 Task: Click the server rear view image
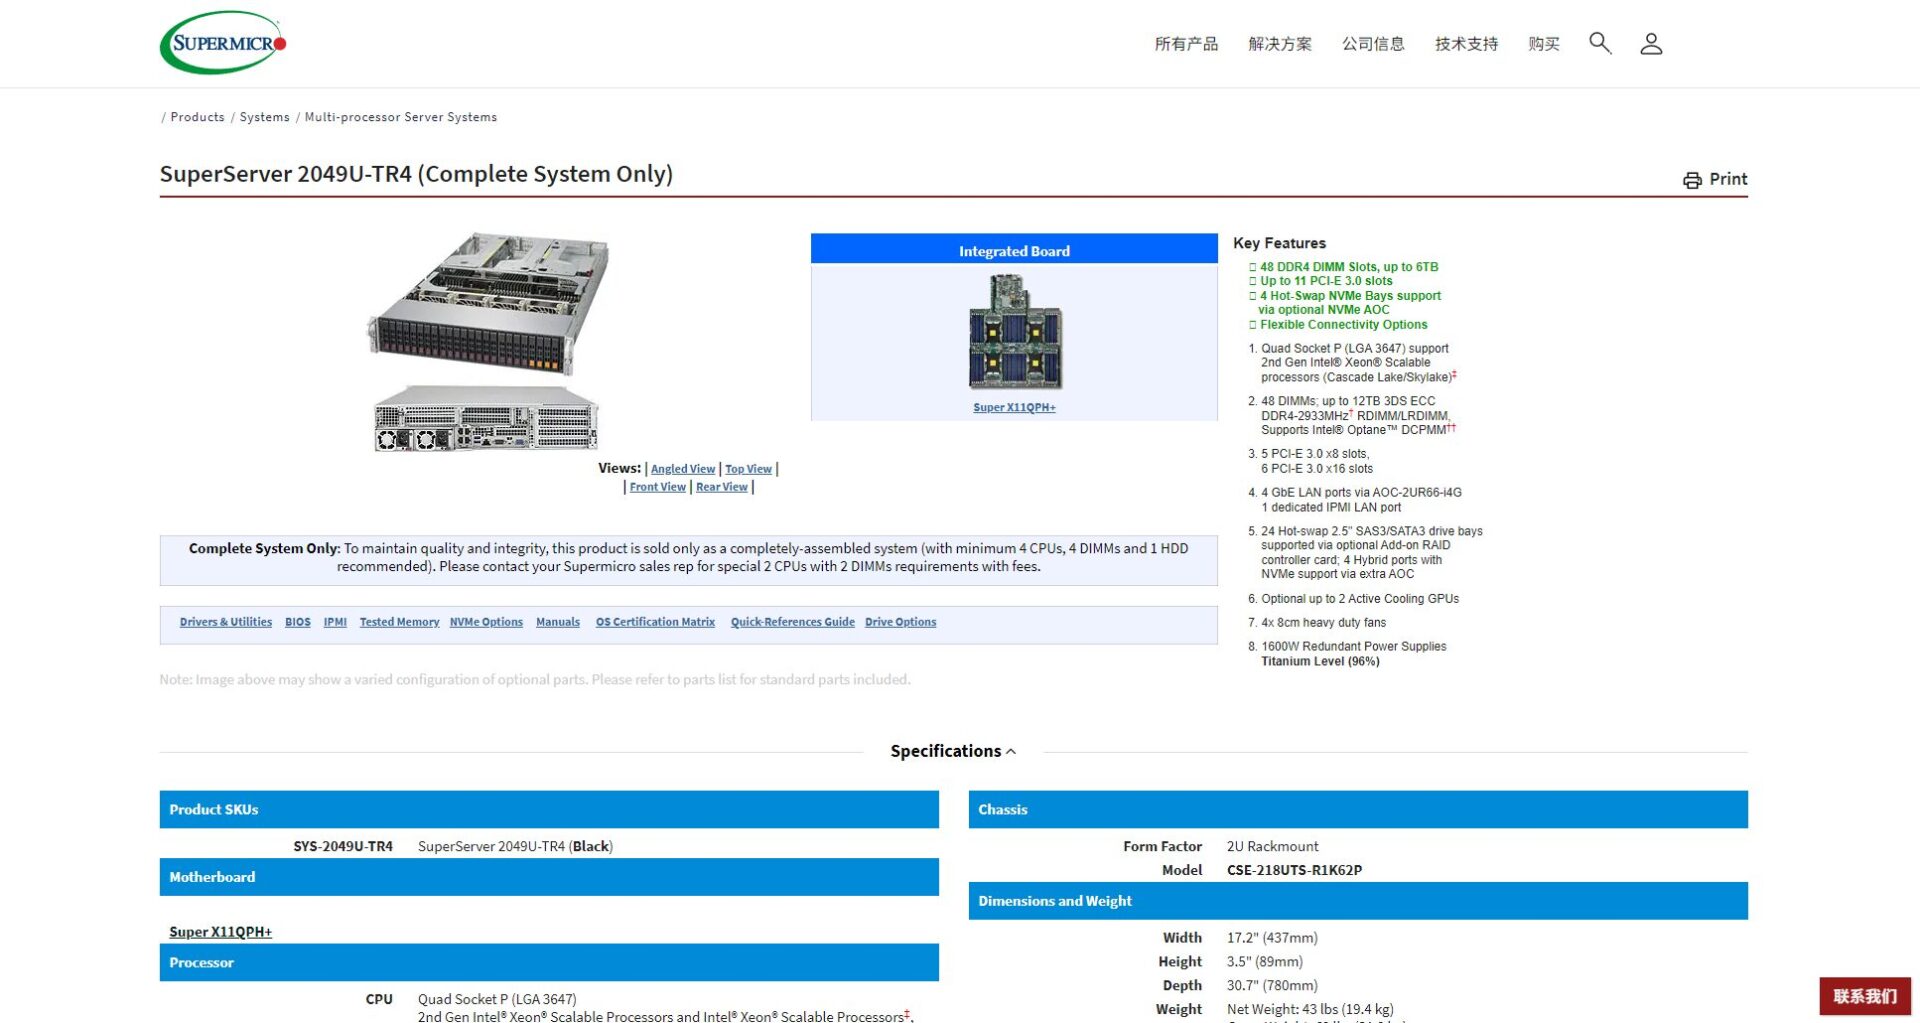pyautogui.click(x=486, y=419)
